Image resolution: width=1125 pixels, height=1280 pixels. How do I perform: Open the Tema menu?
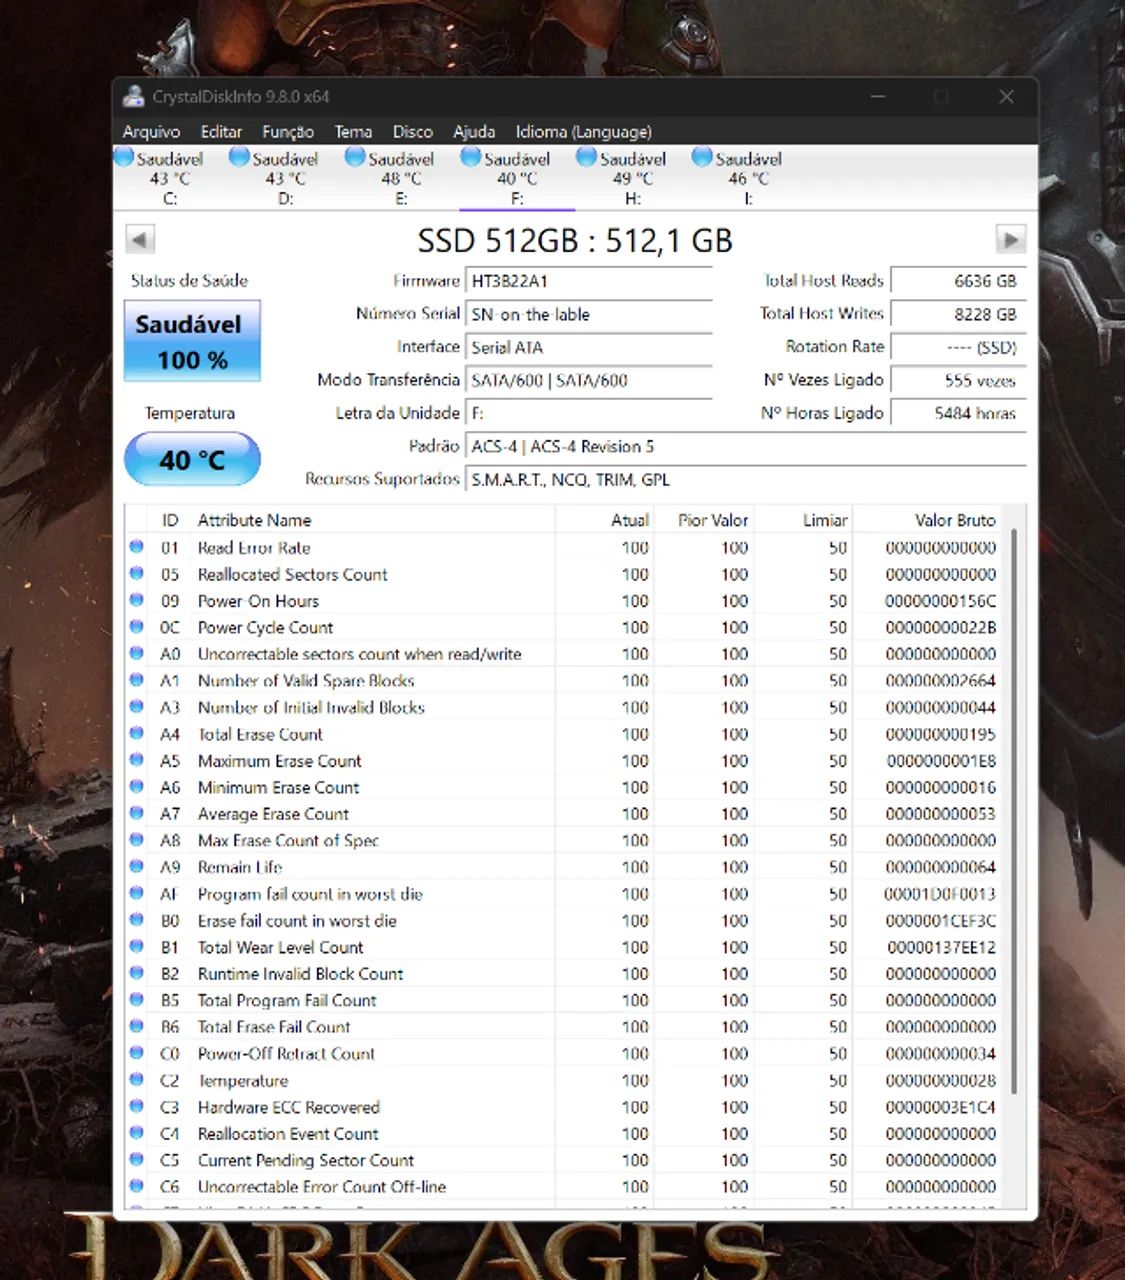[353, 132]
